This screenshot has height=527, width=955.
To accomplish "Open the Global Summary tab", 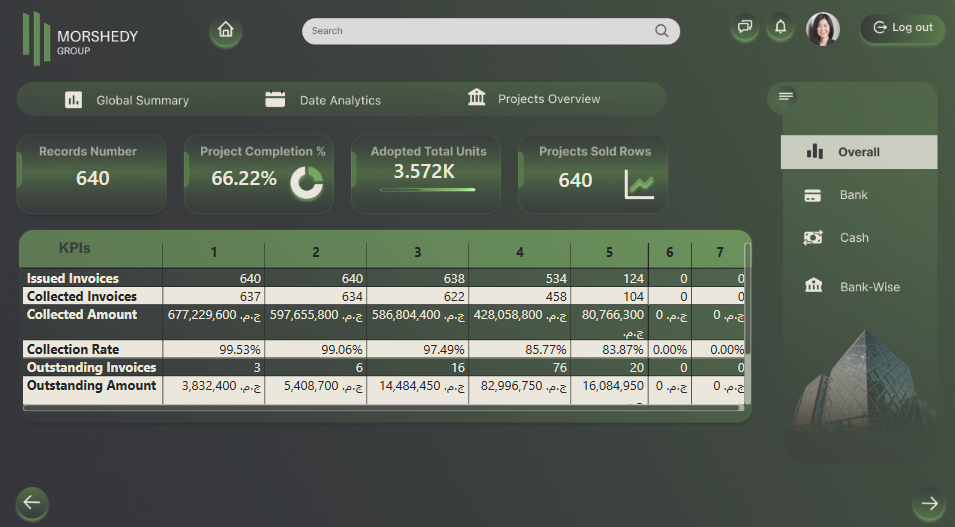I will click(127, 100).
